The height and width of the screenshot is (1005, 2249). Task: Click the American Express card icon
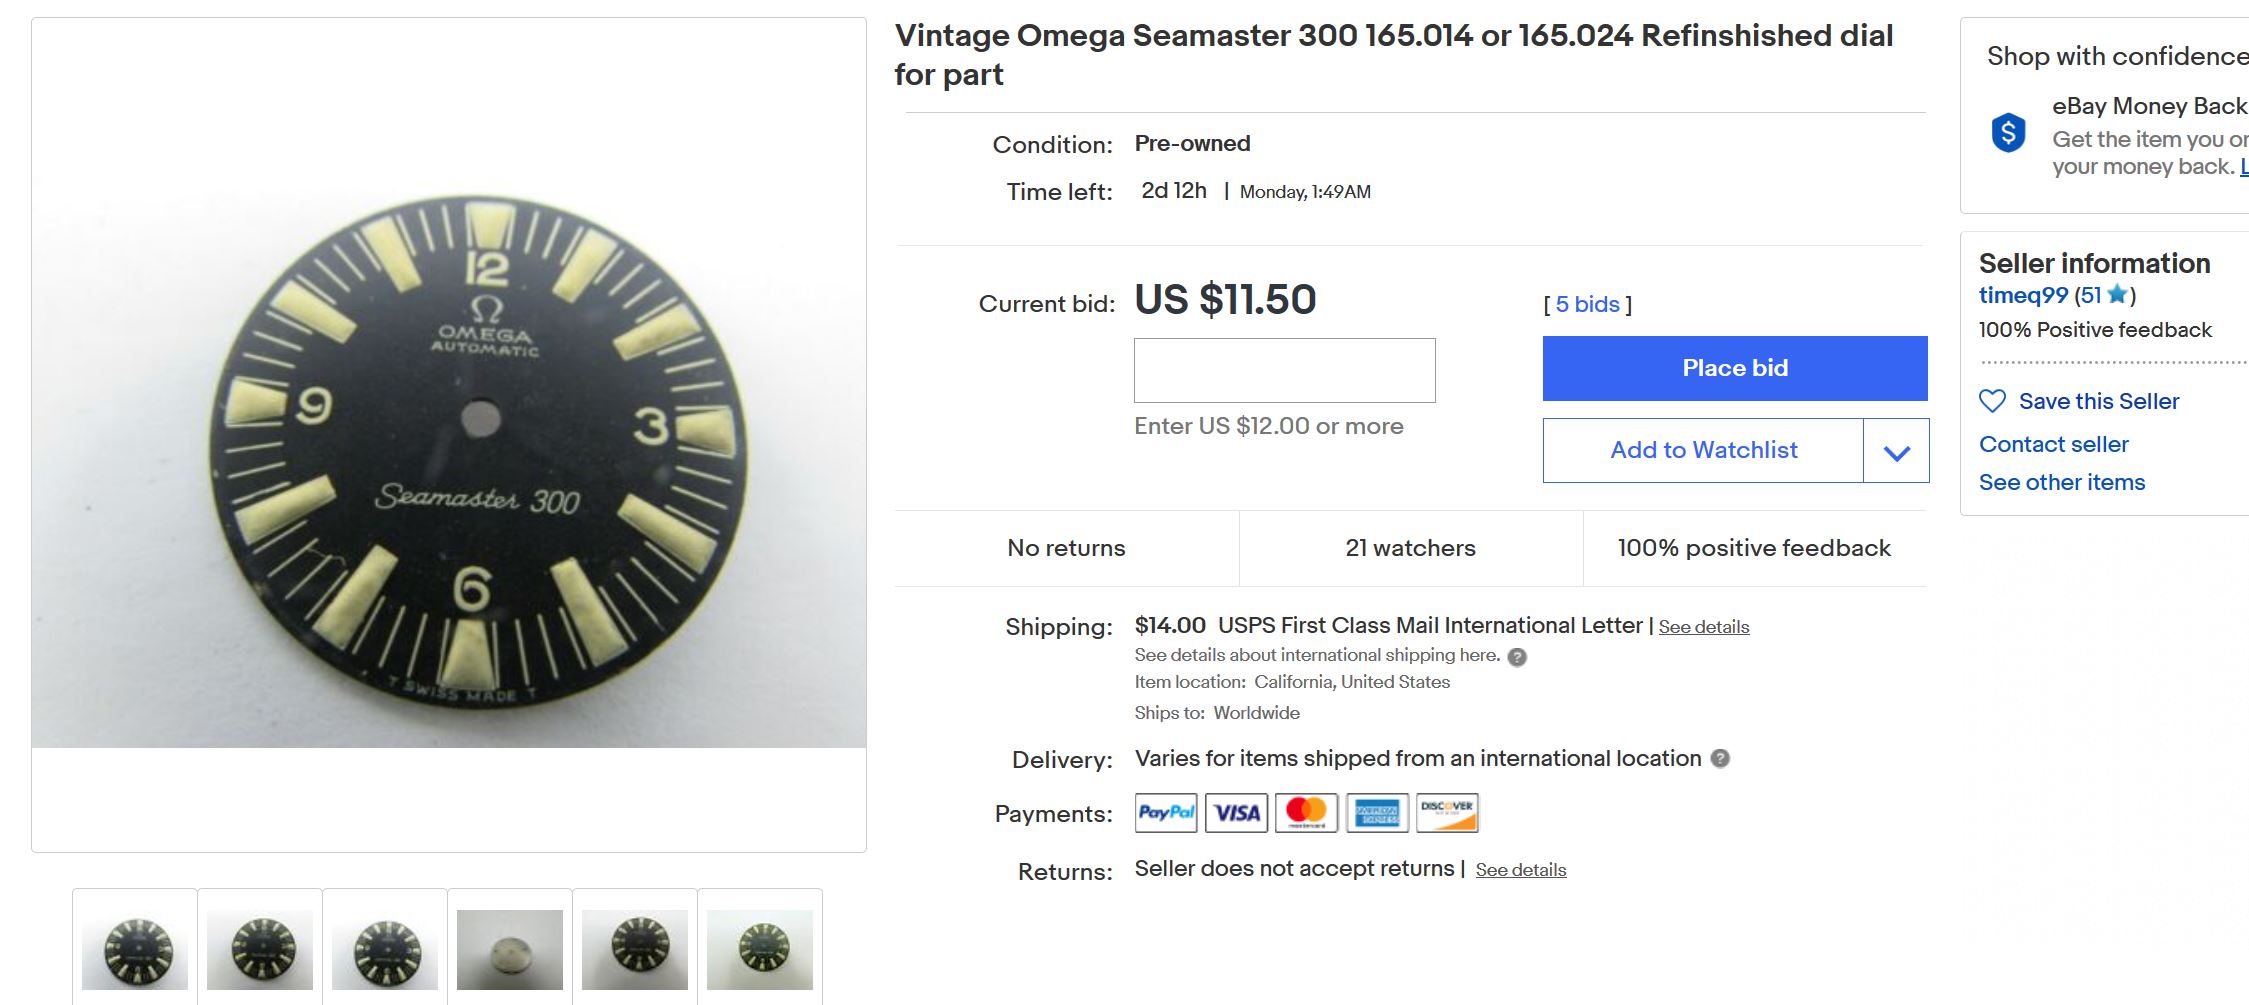(1377, 813)
